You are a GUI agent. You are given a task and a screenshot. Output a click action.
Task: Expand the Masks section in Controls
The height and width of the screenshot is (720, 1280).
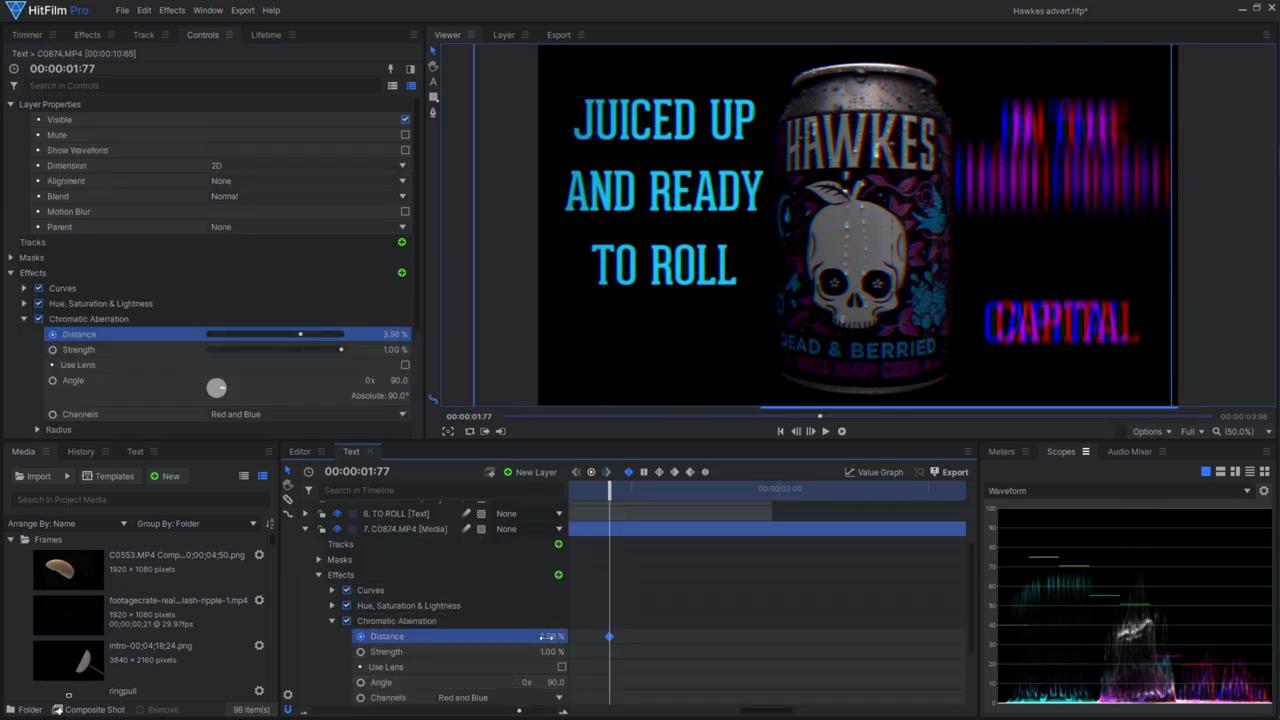[11, 258]
